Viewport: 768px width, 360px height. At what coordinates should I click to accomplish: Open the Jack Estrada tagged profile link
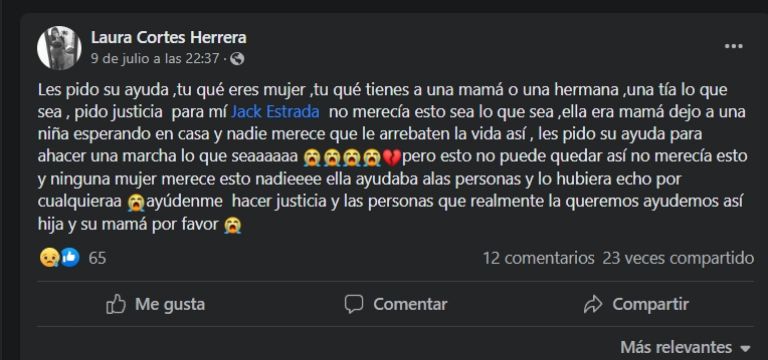click(x=275, y=112)
